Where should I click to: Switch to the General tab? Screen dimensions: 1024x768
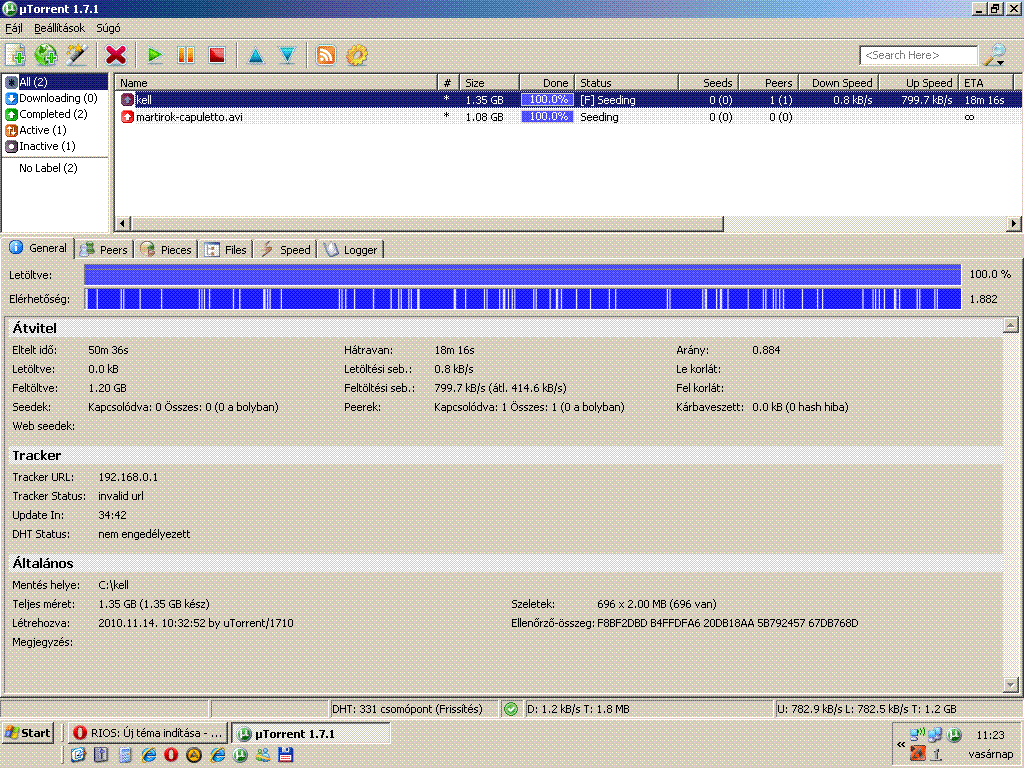[x=39, y=248]
